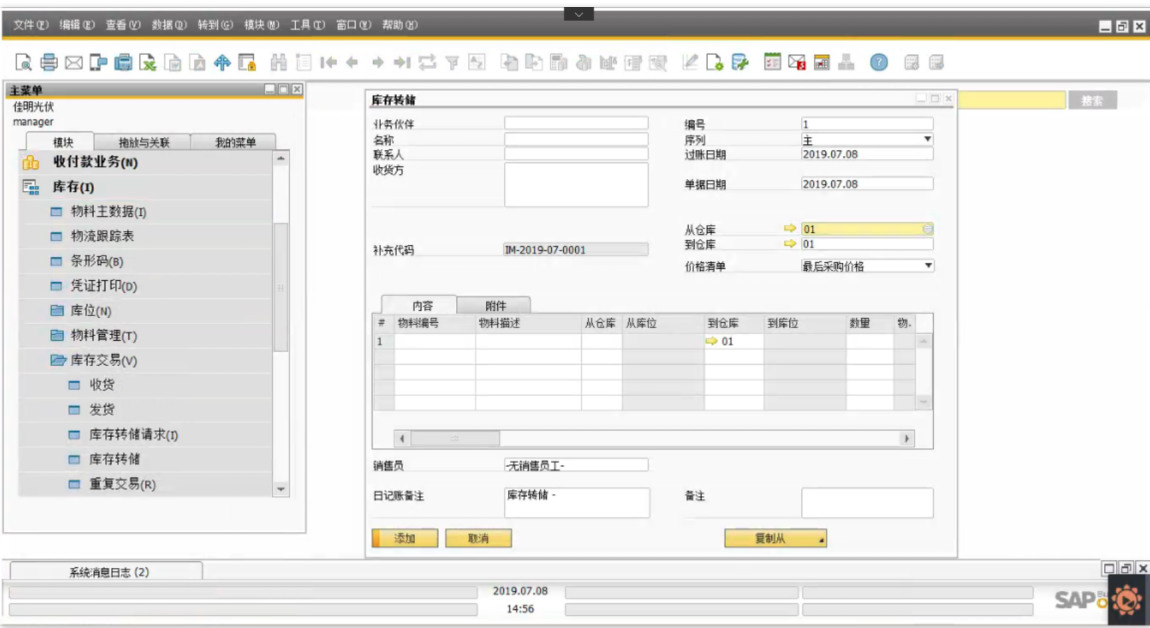1150x628 pixels.
Task: Switch to the 我的菜单 tab
Action: tap(235, 142)
